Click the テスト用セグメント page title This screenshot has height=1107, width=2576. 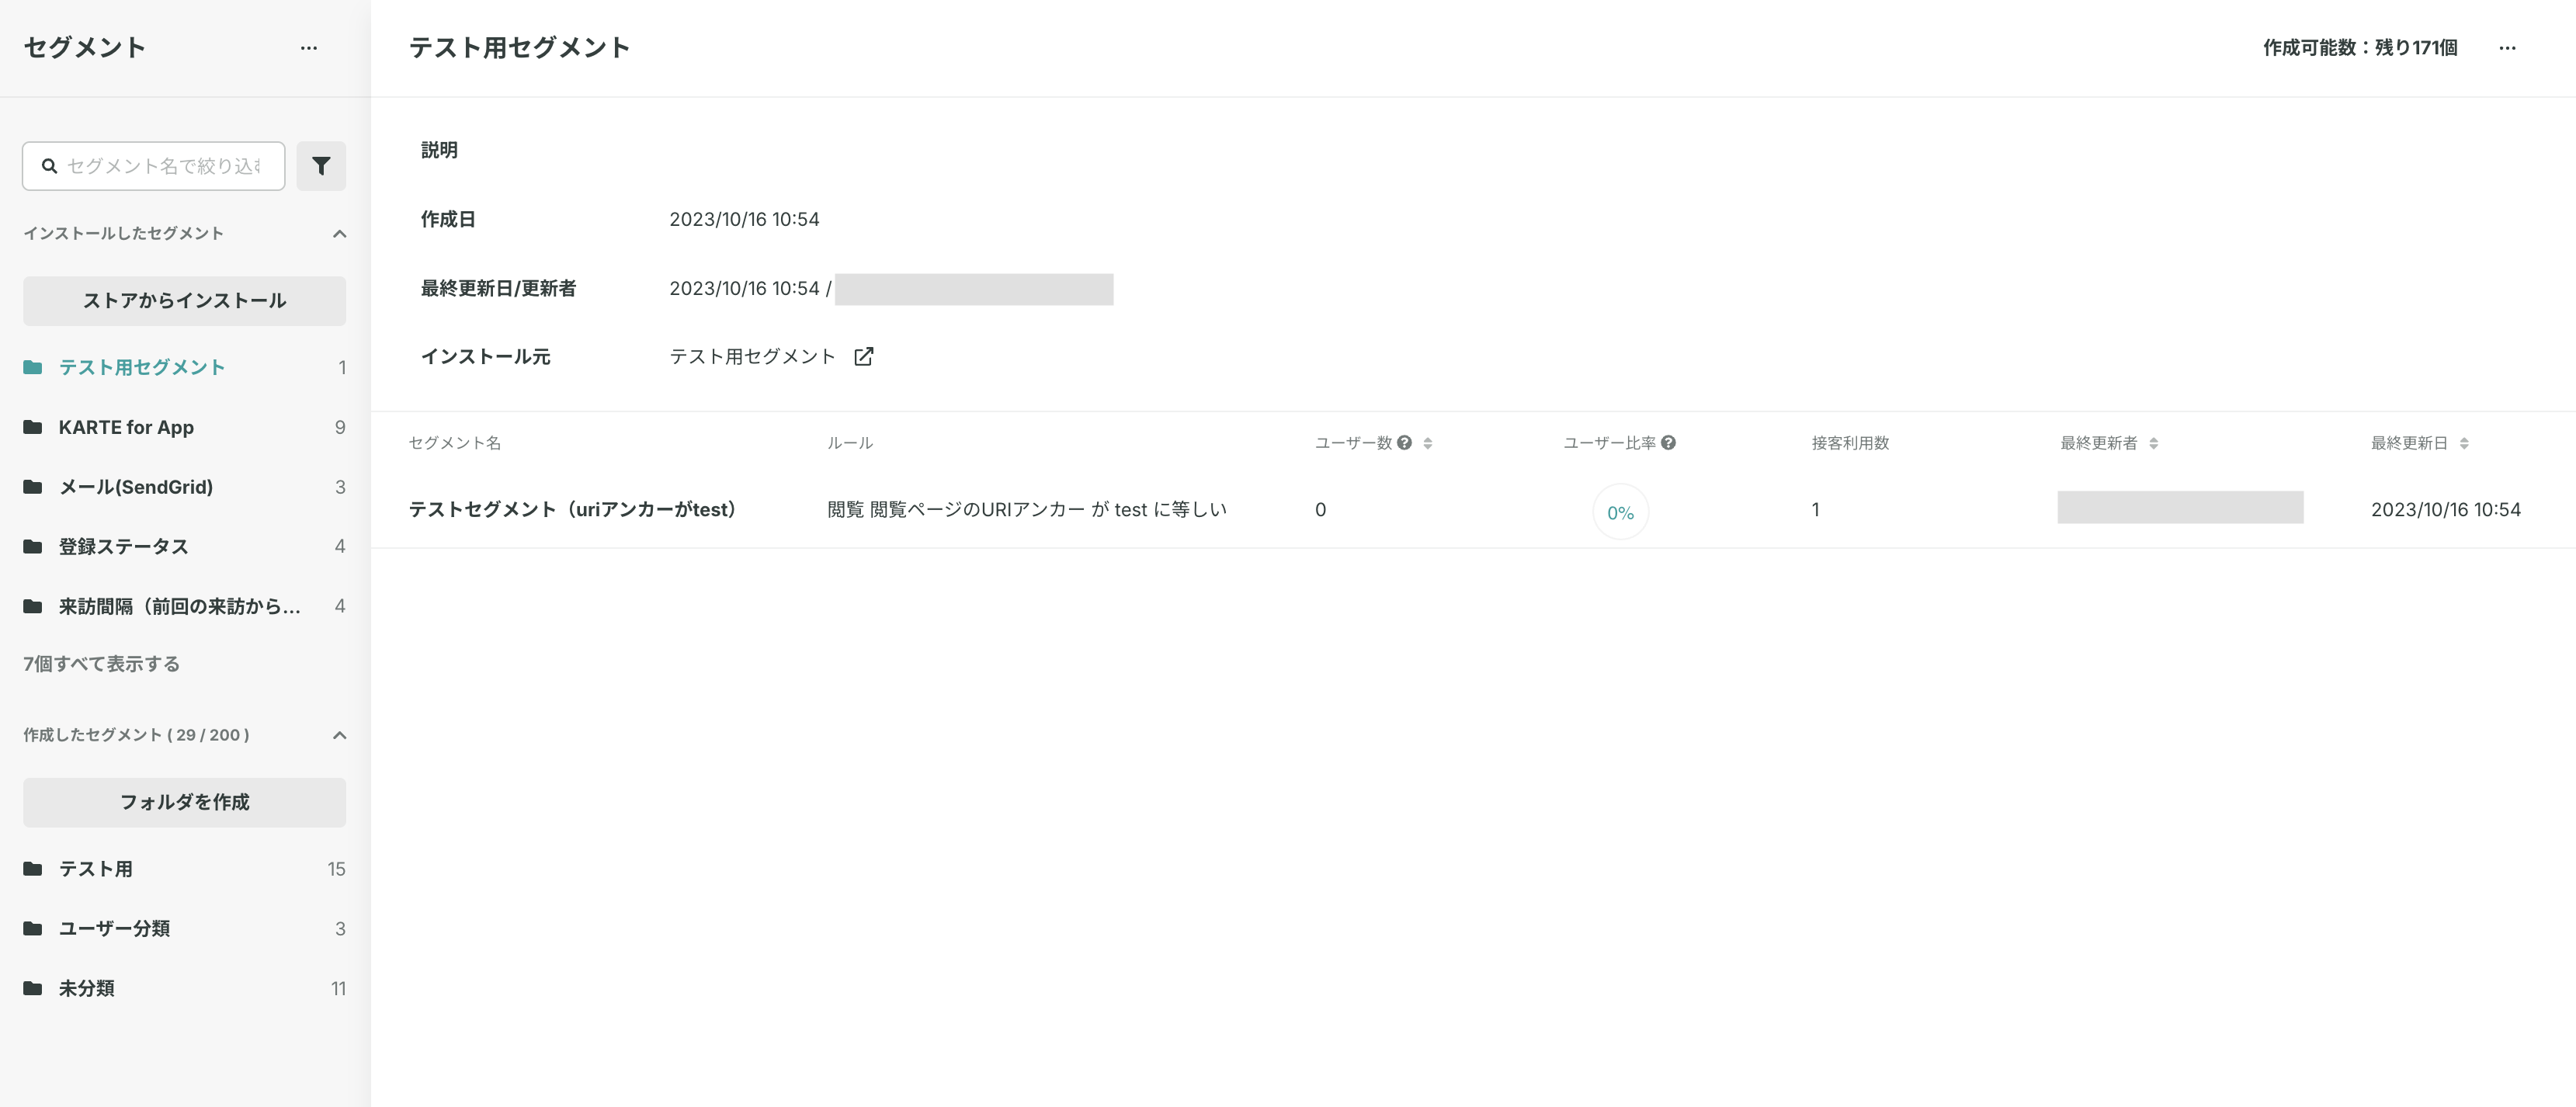[520, 48]
